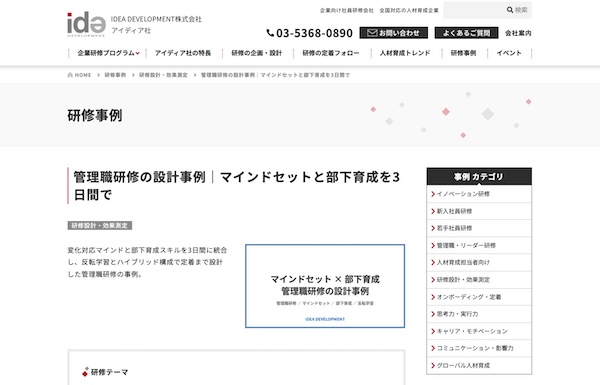
Task: Expand the 企業研修プログラム dropdown menu
Action: coord(108,53)
